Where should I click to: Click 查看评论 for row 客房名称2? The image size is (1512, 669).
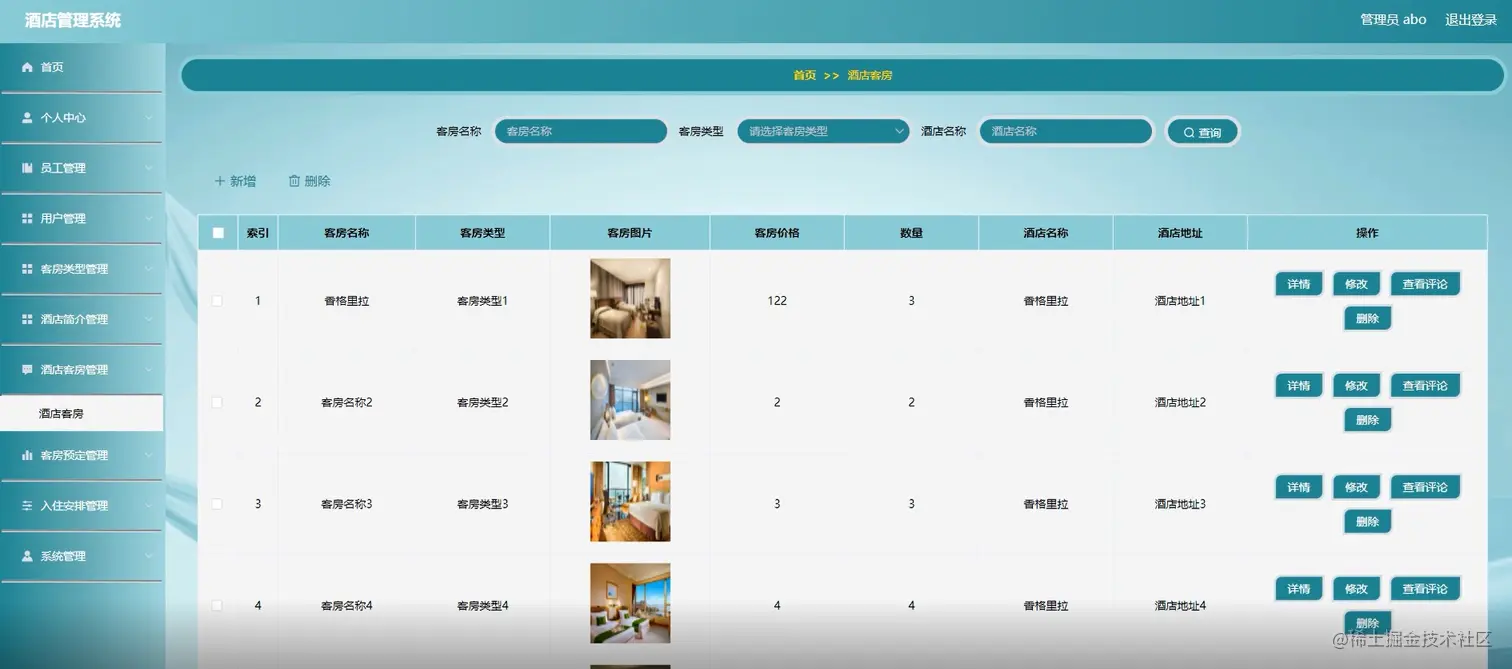coord(1425,386)
